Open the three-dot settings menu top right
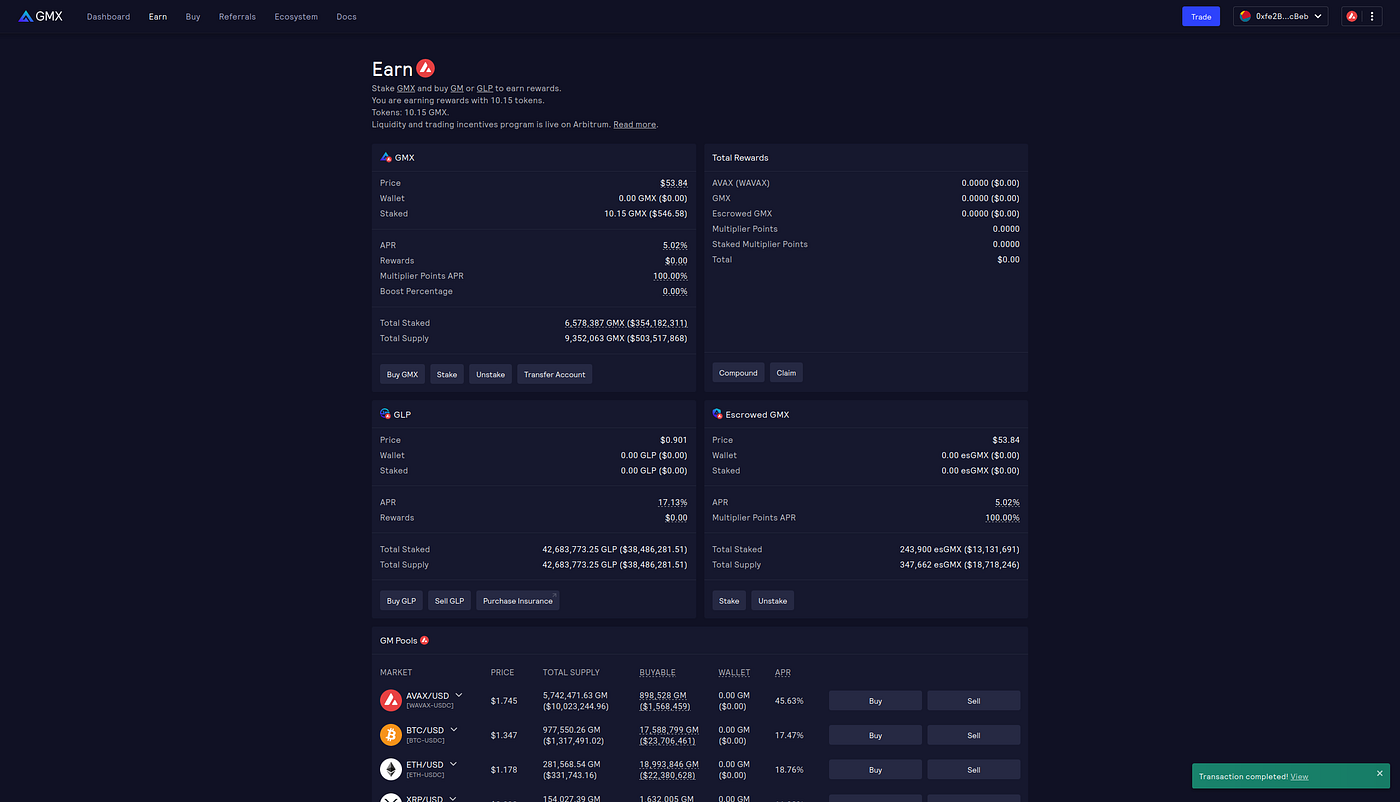Image resolution: width=1400 pixels, height=802 pixels. point(1372,15)
